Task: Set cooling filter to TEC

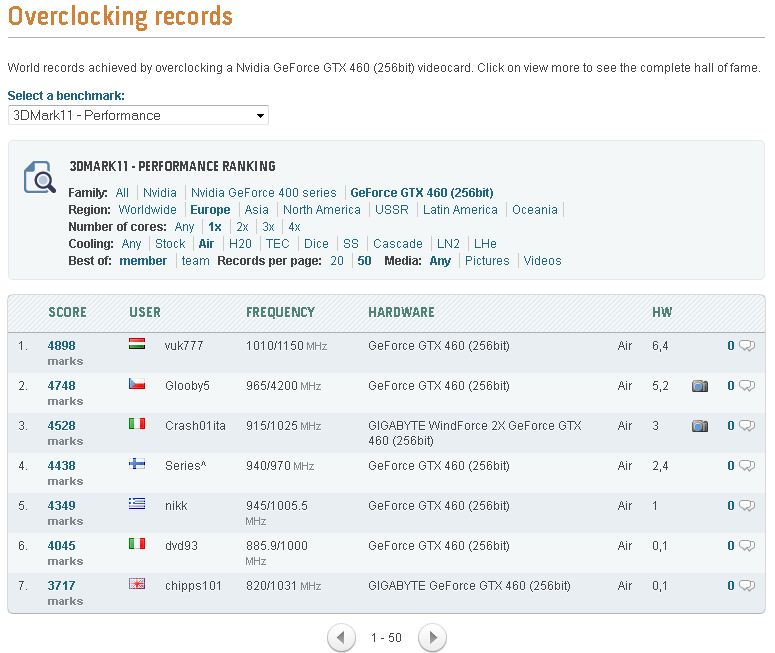Action: click(277, 244)
